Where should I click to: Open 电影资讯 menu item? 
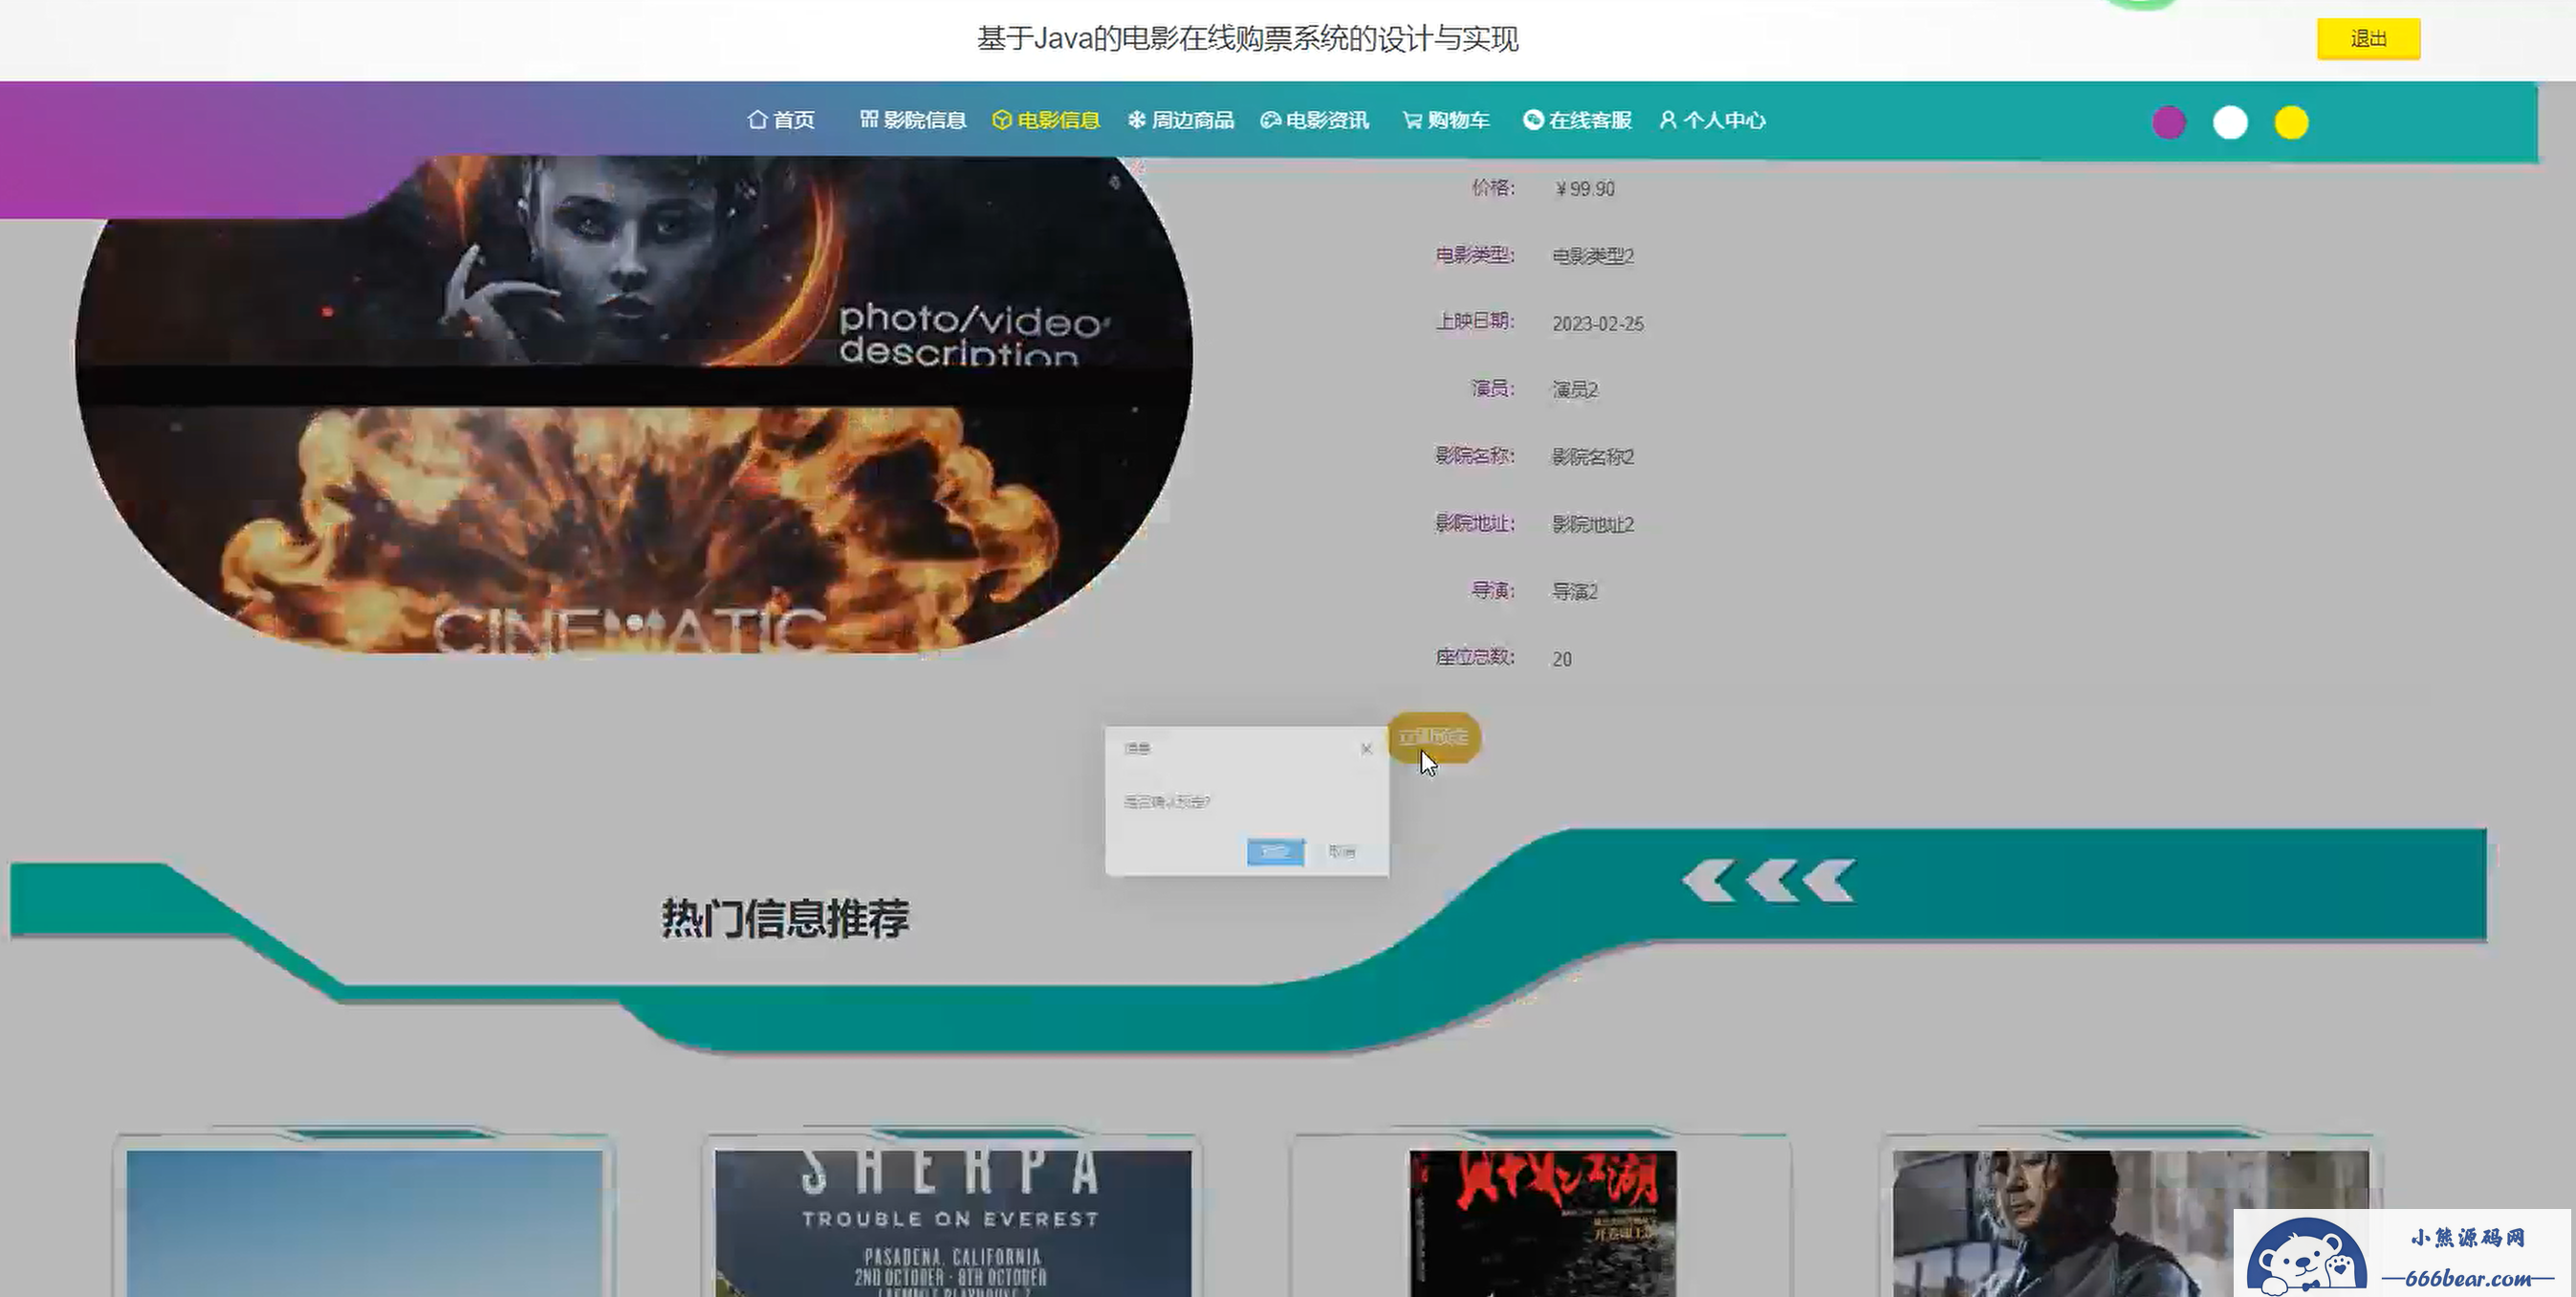[1314, 120]
